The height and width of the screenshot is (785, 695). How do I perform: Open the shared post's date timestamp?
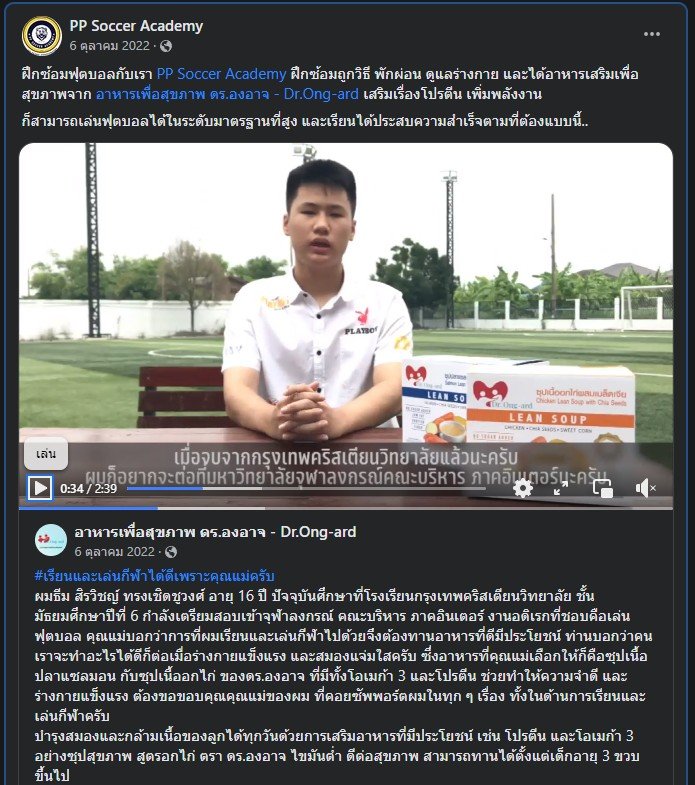point(115,552)
